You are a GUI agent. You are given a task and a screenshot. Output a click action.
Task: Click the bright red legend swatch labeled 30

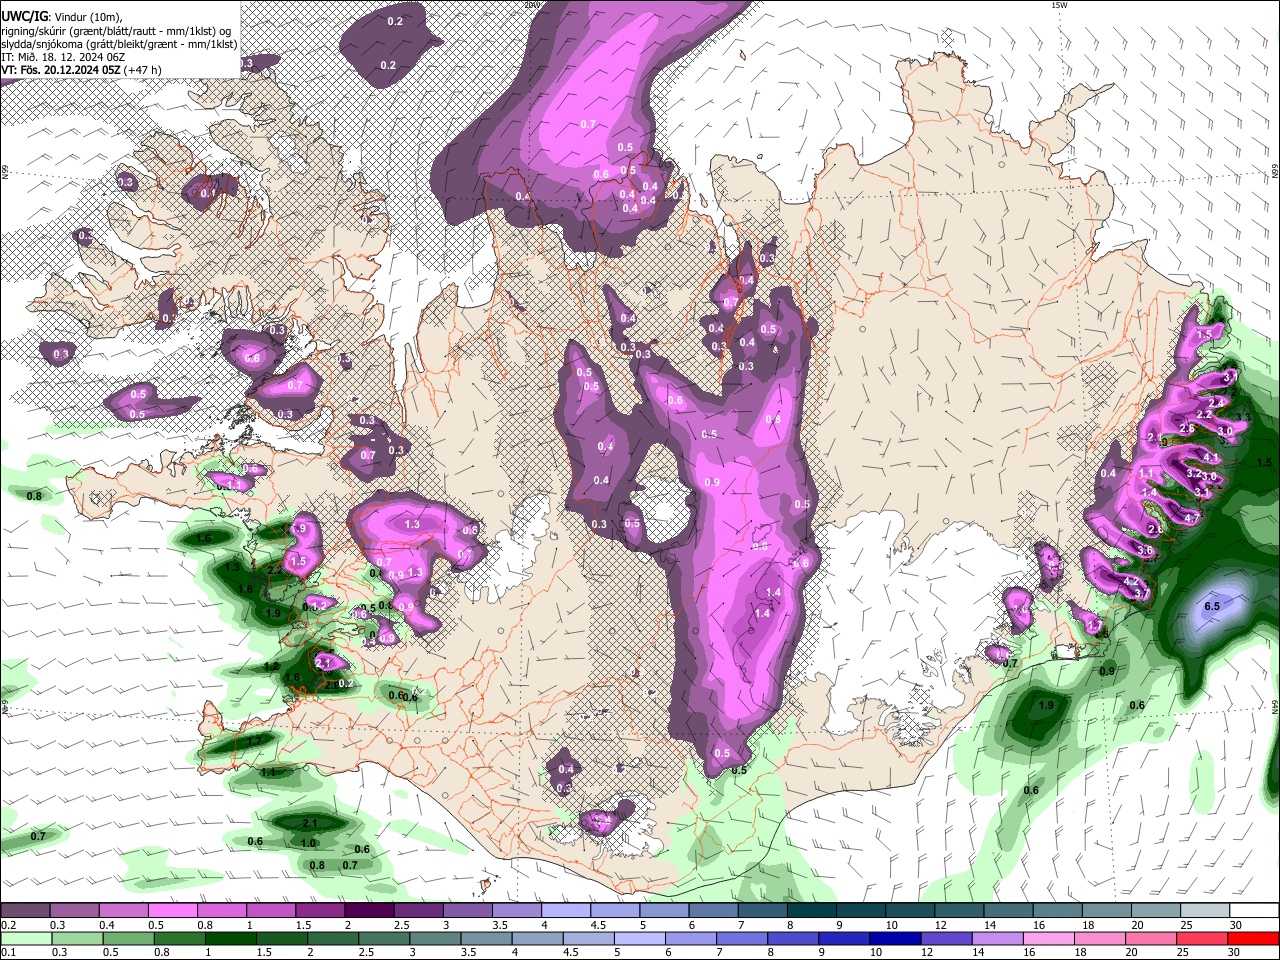(x=1254, y=939)
